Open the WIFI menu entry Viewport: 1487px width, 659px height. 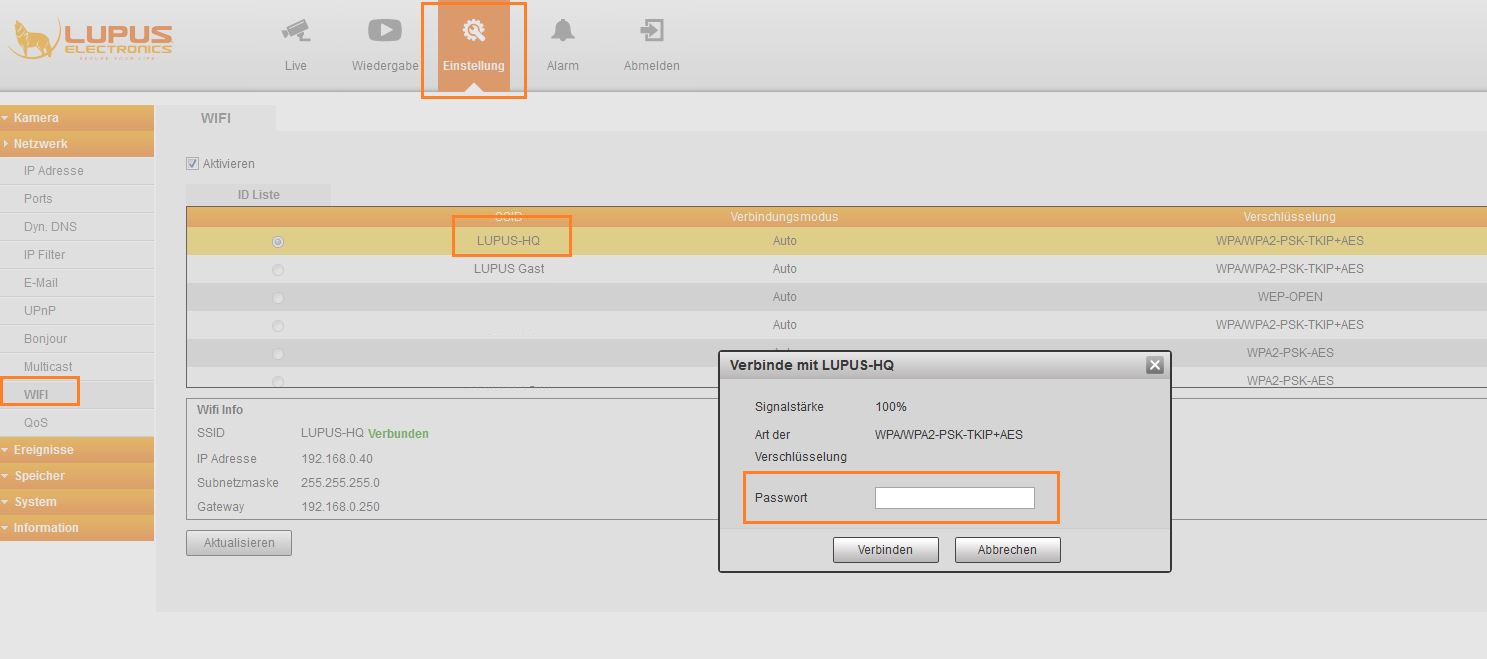pos(77,395)
